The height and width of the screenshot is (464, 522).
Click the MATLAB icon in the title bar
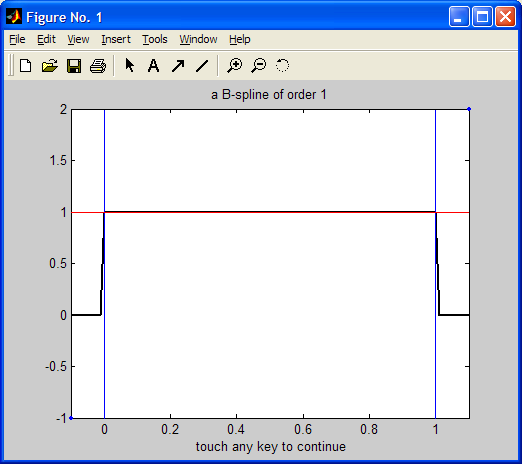pyautogui.click(x=14, y=17)
